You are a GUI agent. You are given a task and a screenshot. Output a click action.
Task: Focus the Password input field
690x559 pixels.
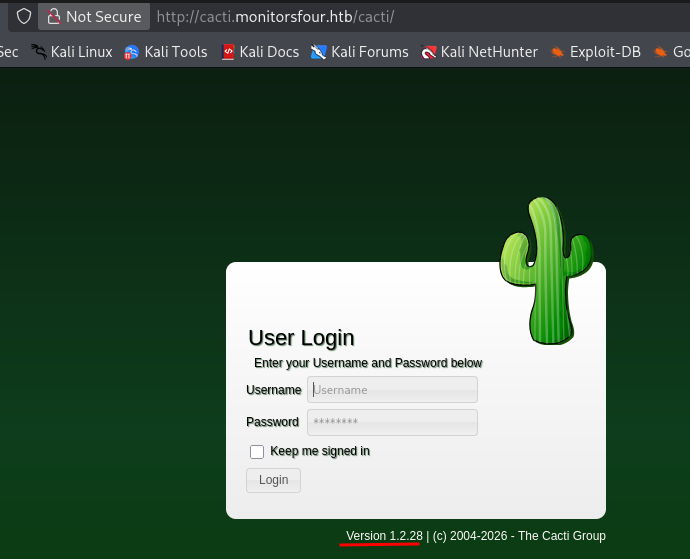(392, 422)
